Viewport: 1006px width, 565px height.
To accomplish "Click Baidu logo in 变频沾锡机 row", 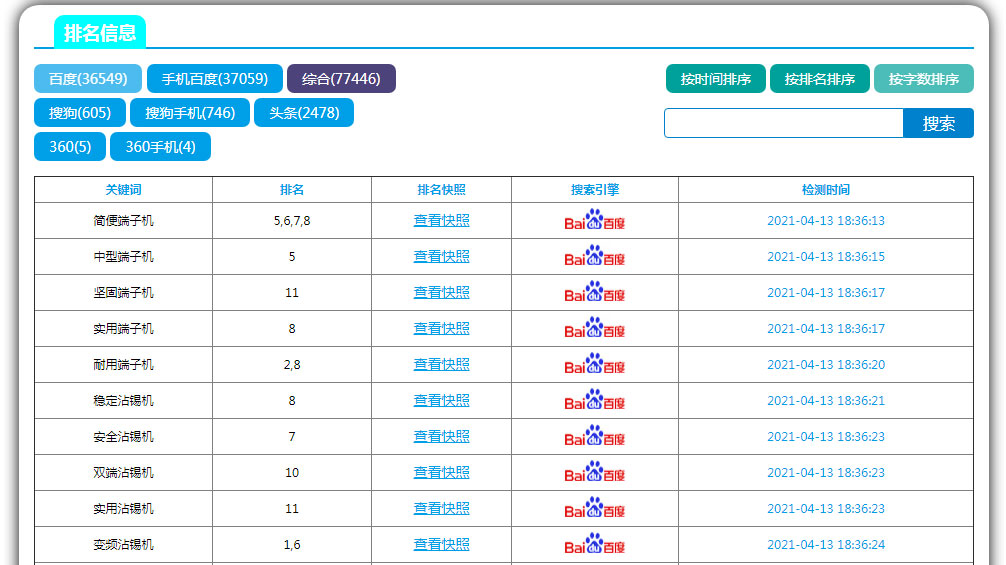I will (594, 543).
